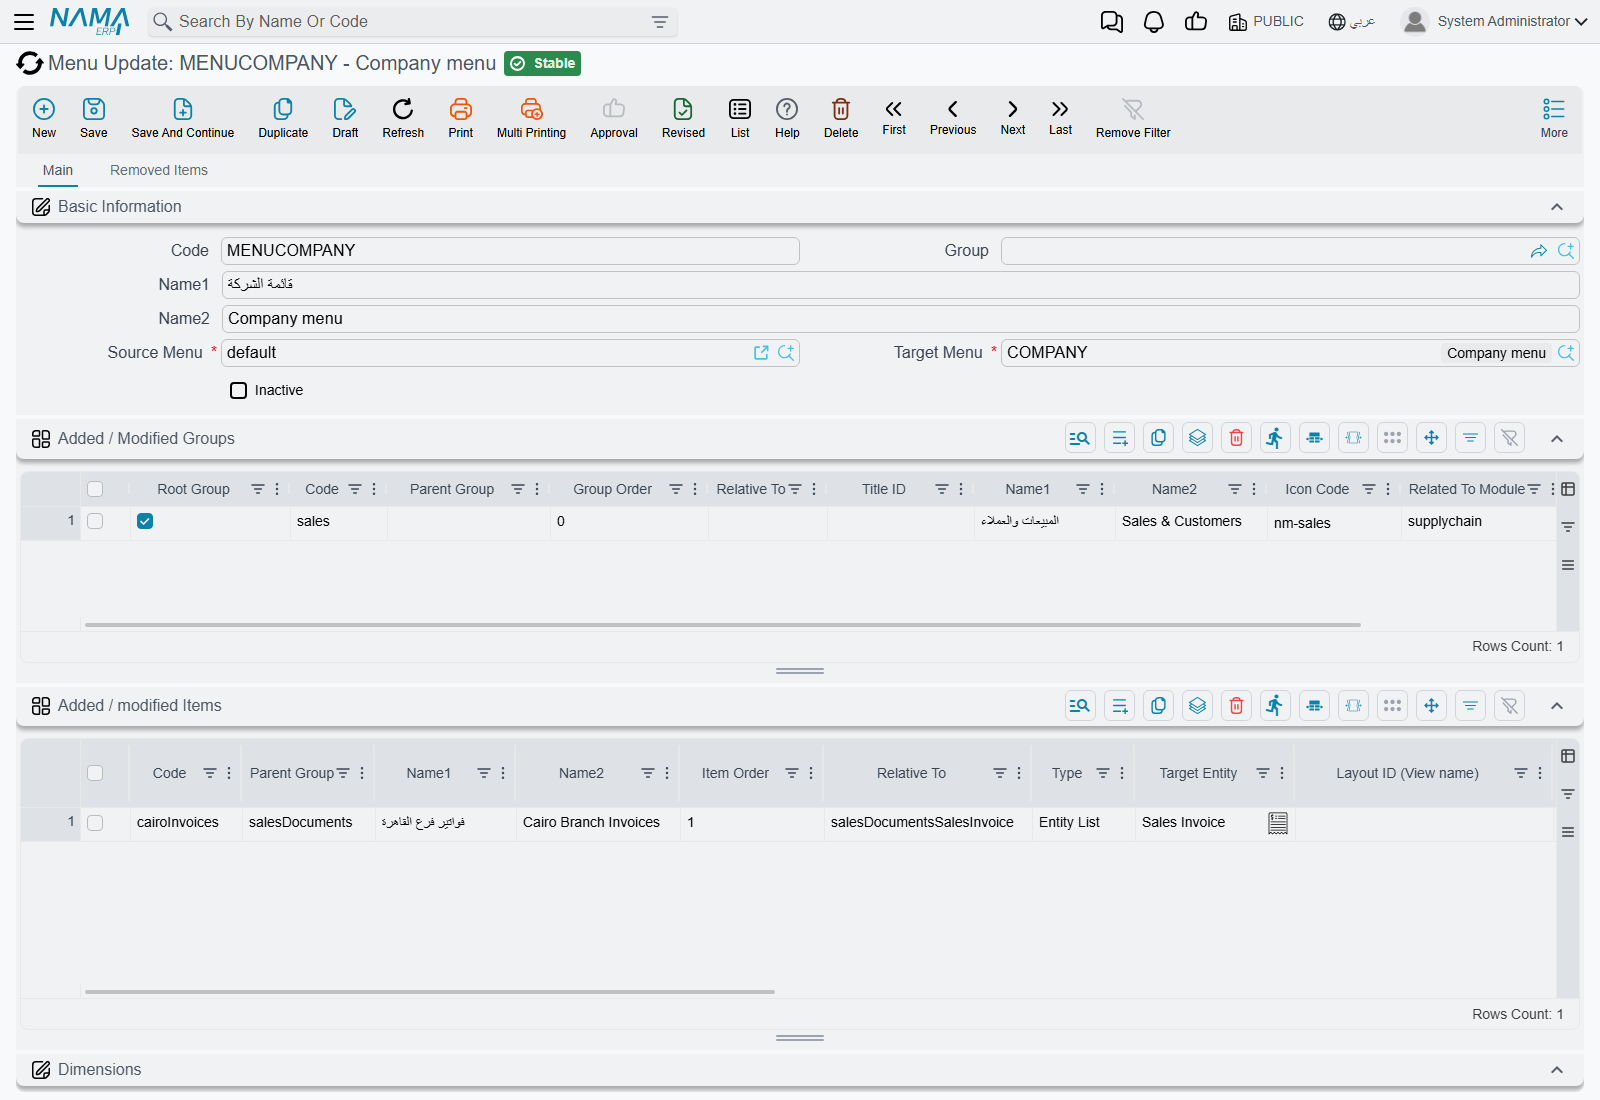Toggle select-all checkbox in Added Groups grid header
Image resolution: width=1600 pixels, height=1100 pixels.
pyautogui.click(x=95, y=489)
